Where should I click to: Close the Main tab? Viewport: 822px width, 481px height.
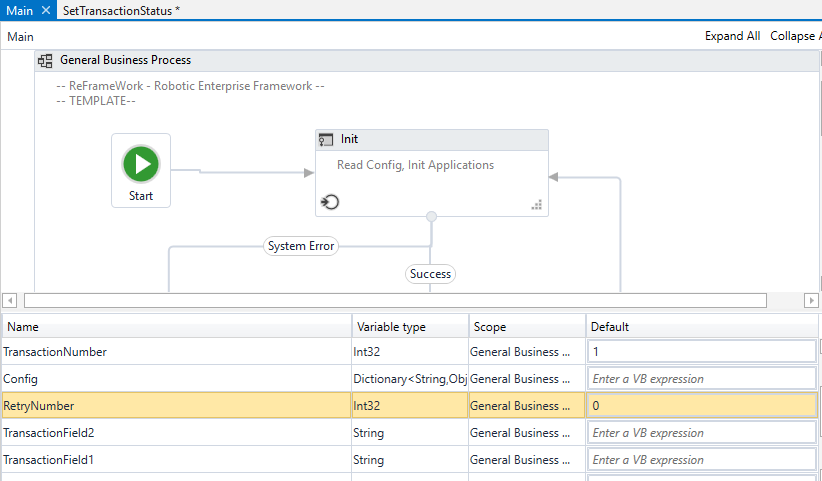pyautogui.click(x=46, y=9)
